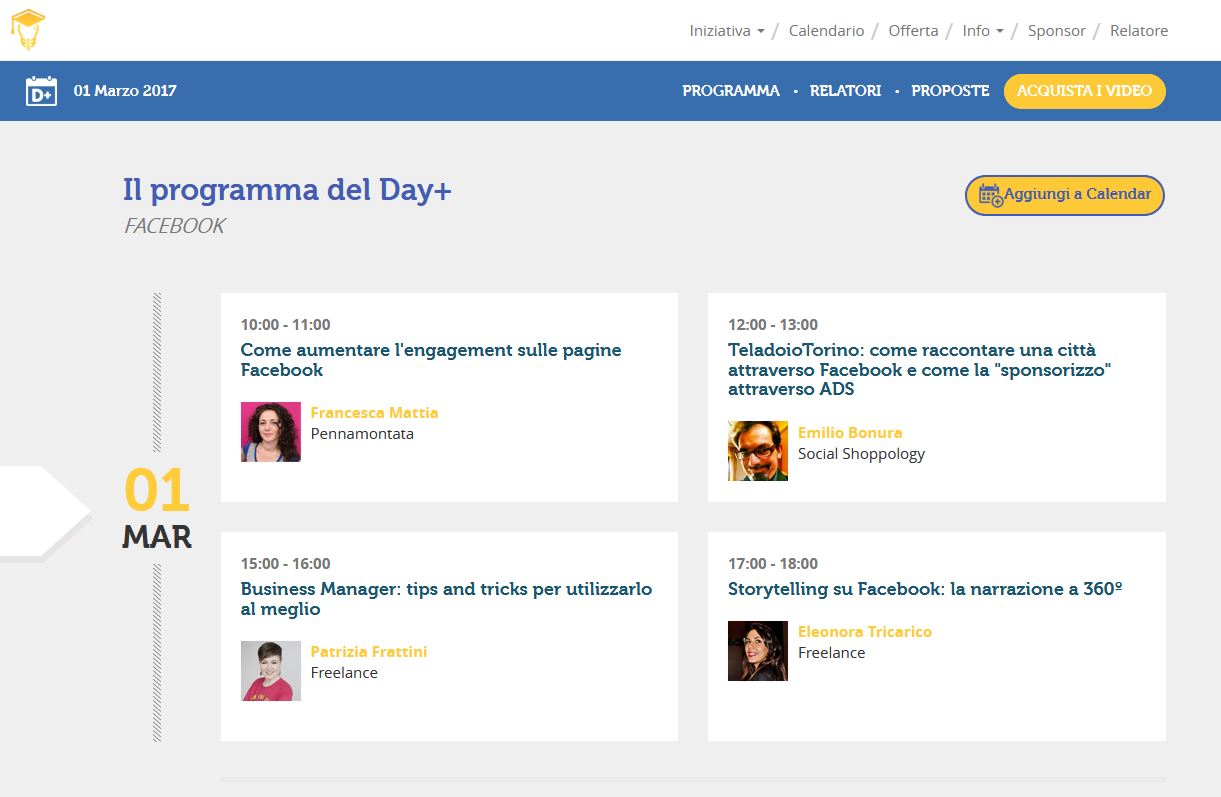The width and height of the screenshot is (1221, 797).
Task: Switch to the PROPOSTE section
Action: tap(950, 91)
